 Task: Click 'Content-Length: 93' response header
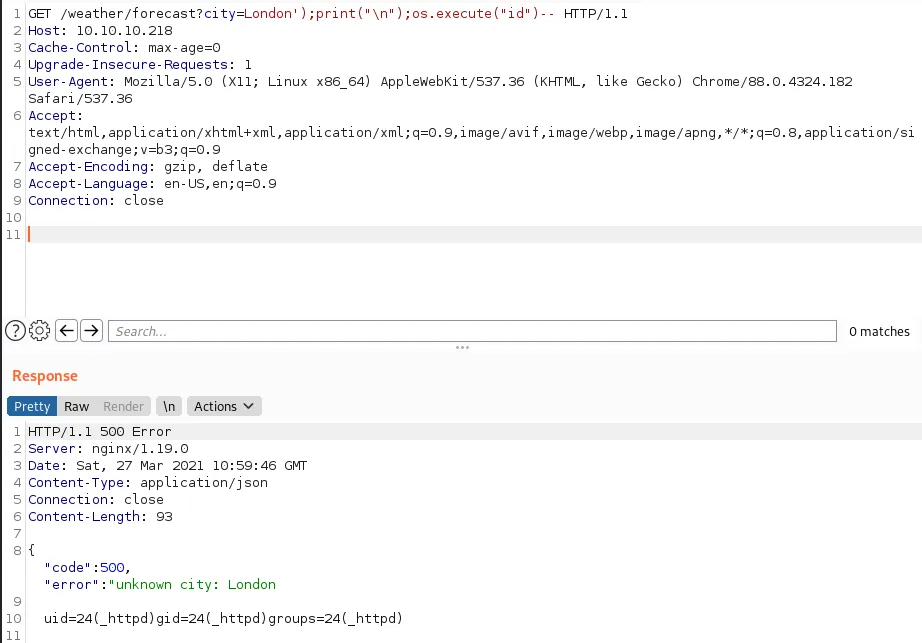100,517
